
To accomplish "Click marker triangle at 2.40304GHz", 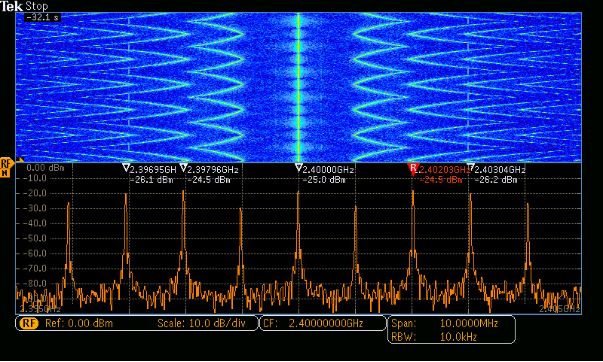I will pyautogui.click(x=470, y=167).
